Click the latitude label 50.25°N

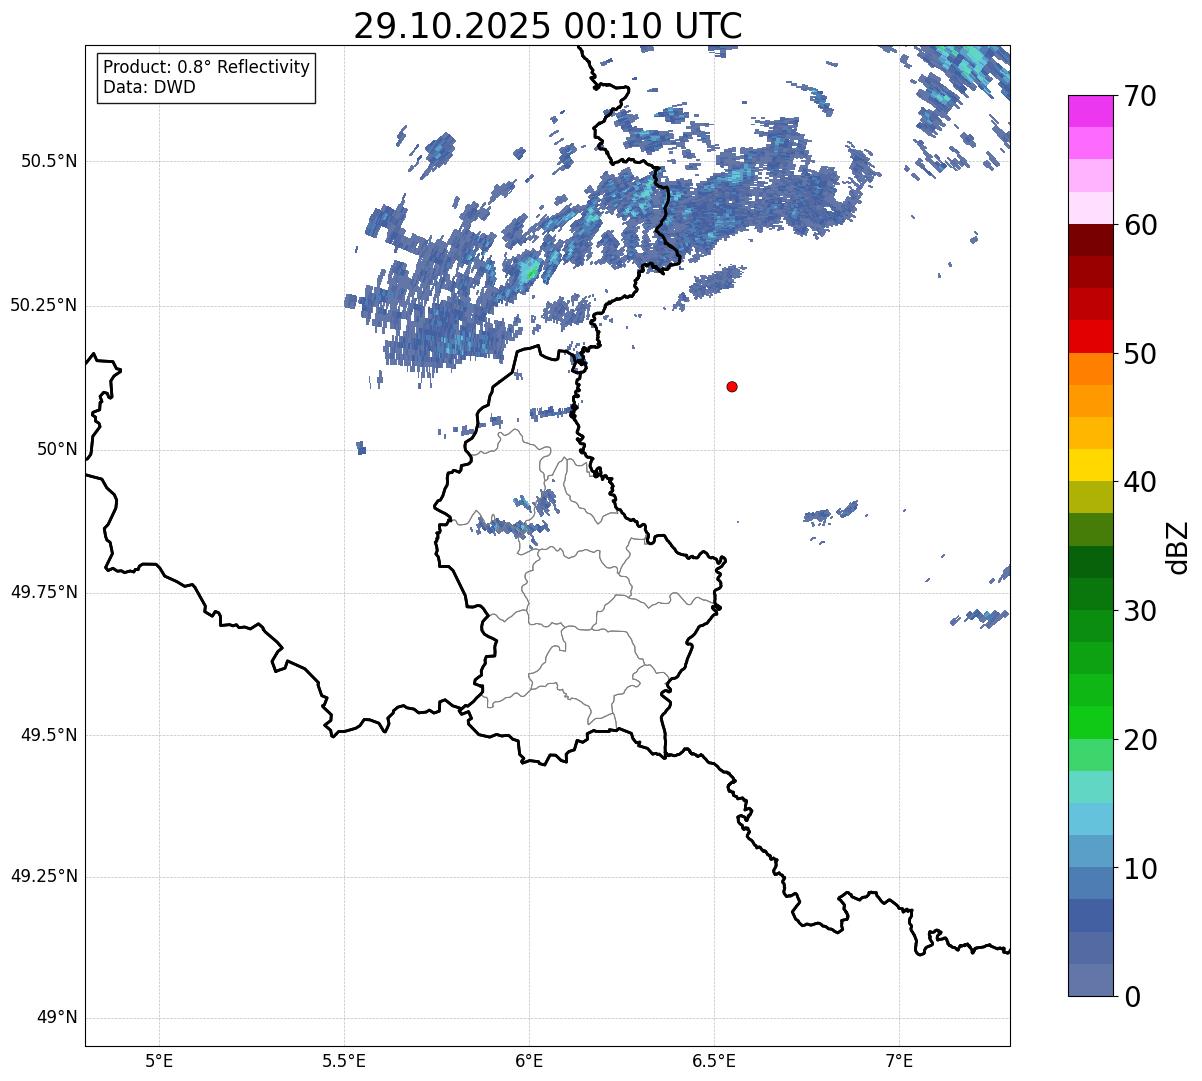[x=44, y=305]
